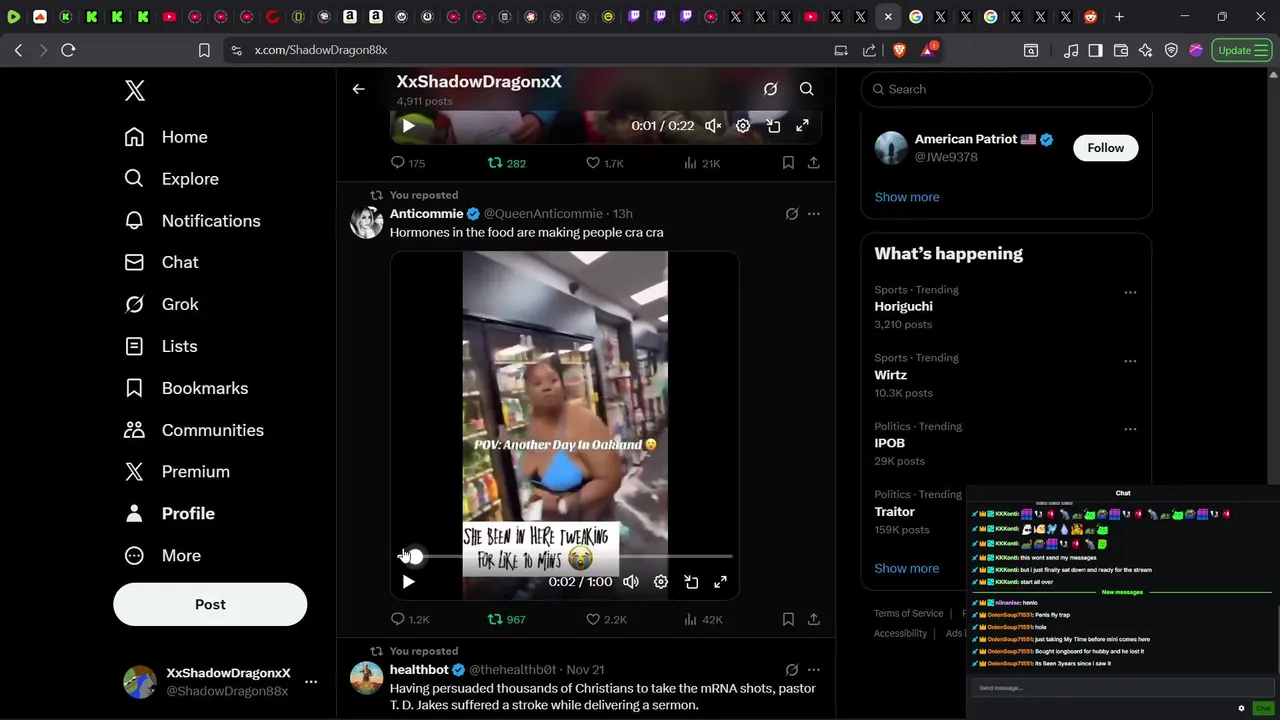Open Explore page
The image size is (1280, 720).
[x=171, y=179]
